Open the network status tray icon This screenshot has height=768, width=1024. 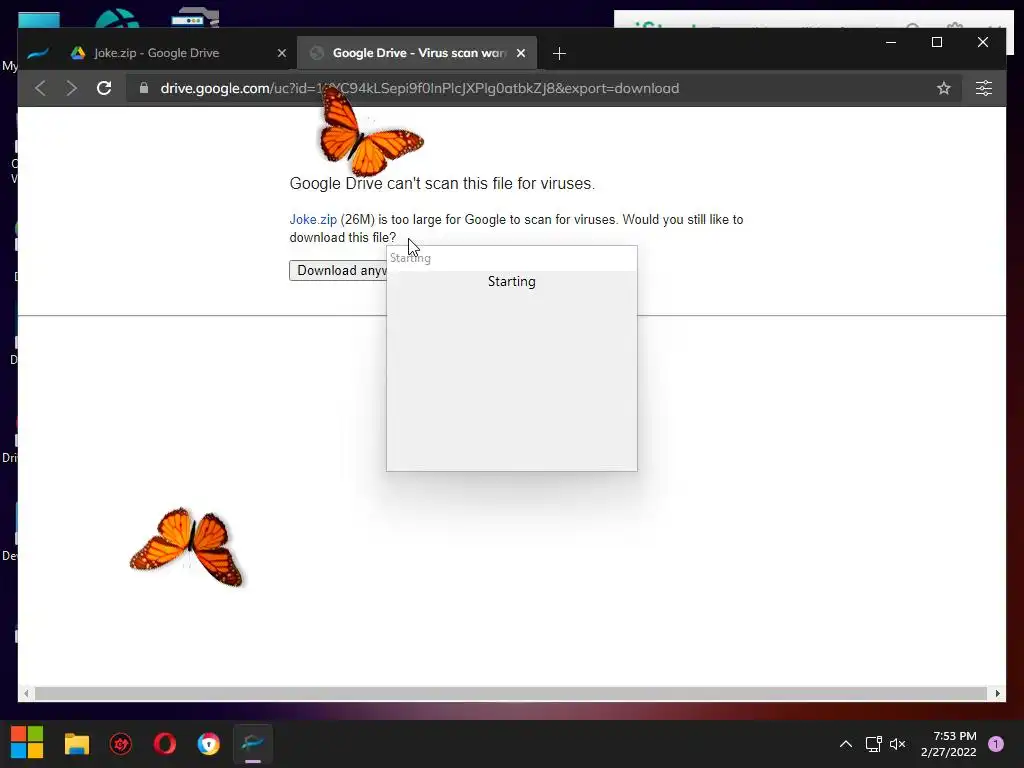(x=873, y=744)
